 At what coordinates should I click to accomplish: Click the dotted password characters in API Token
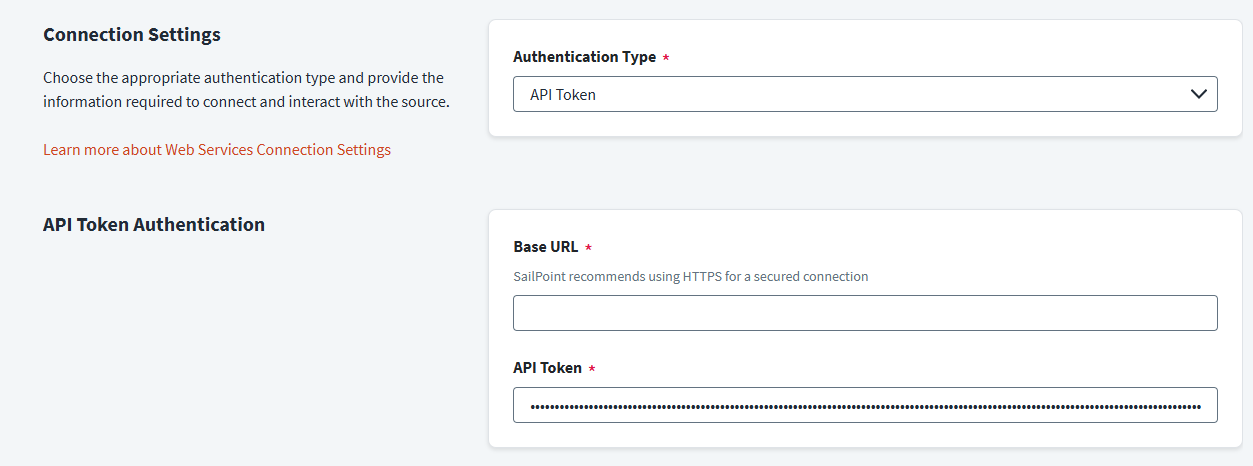(865, 407)
